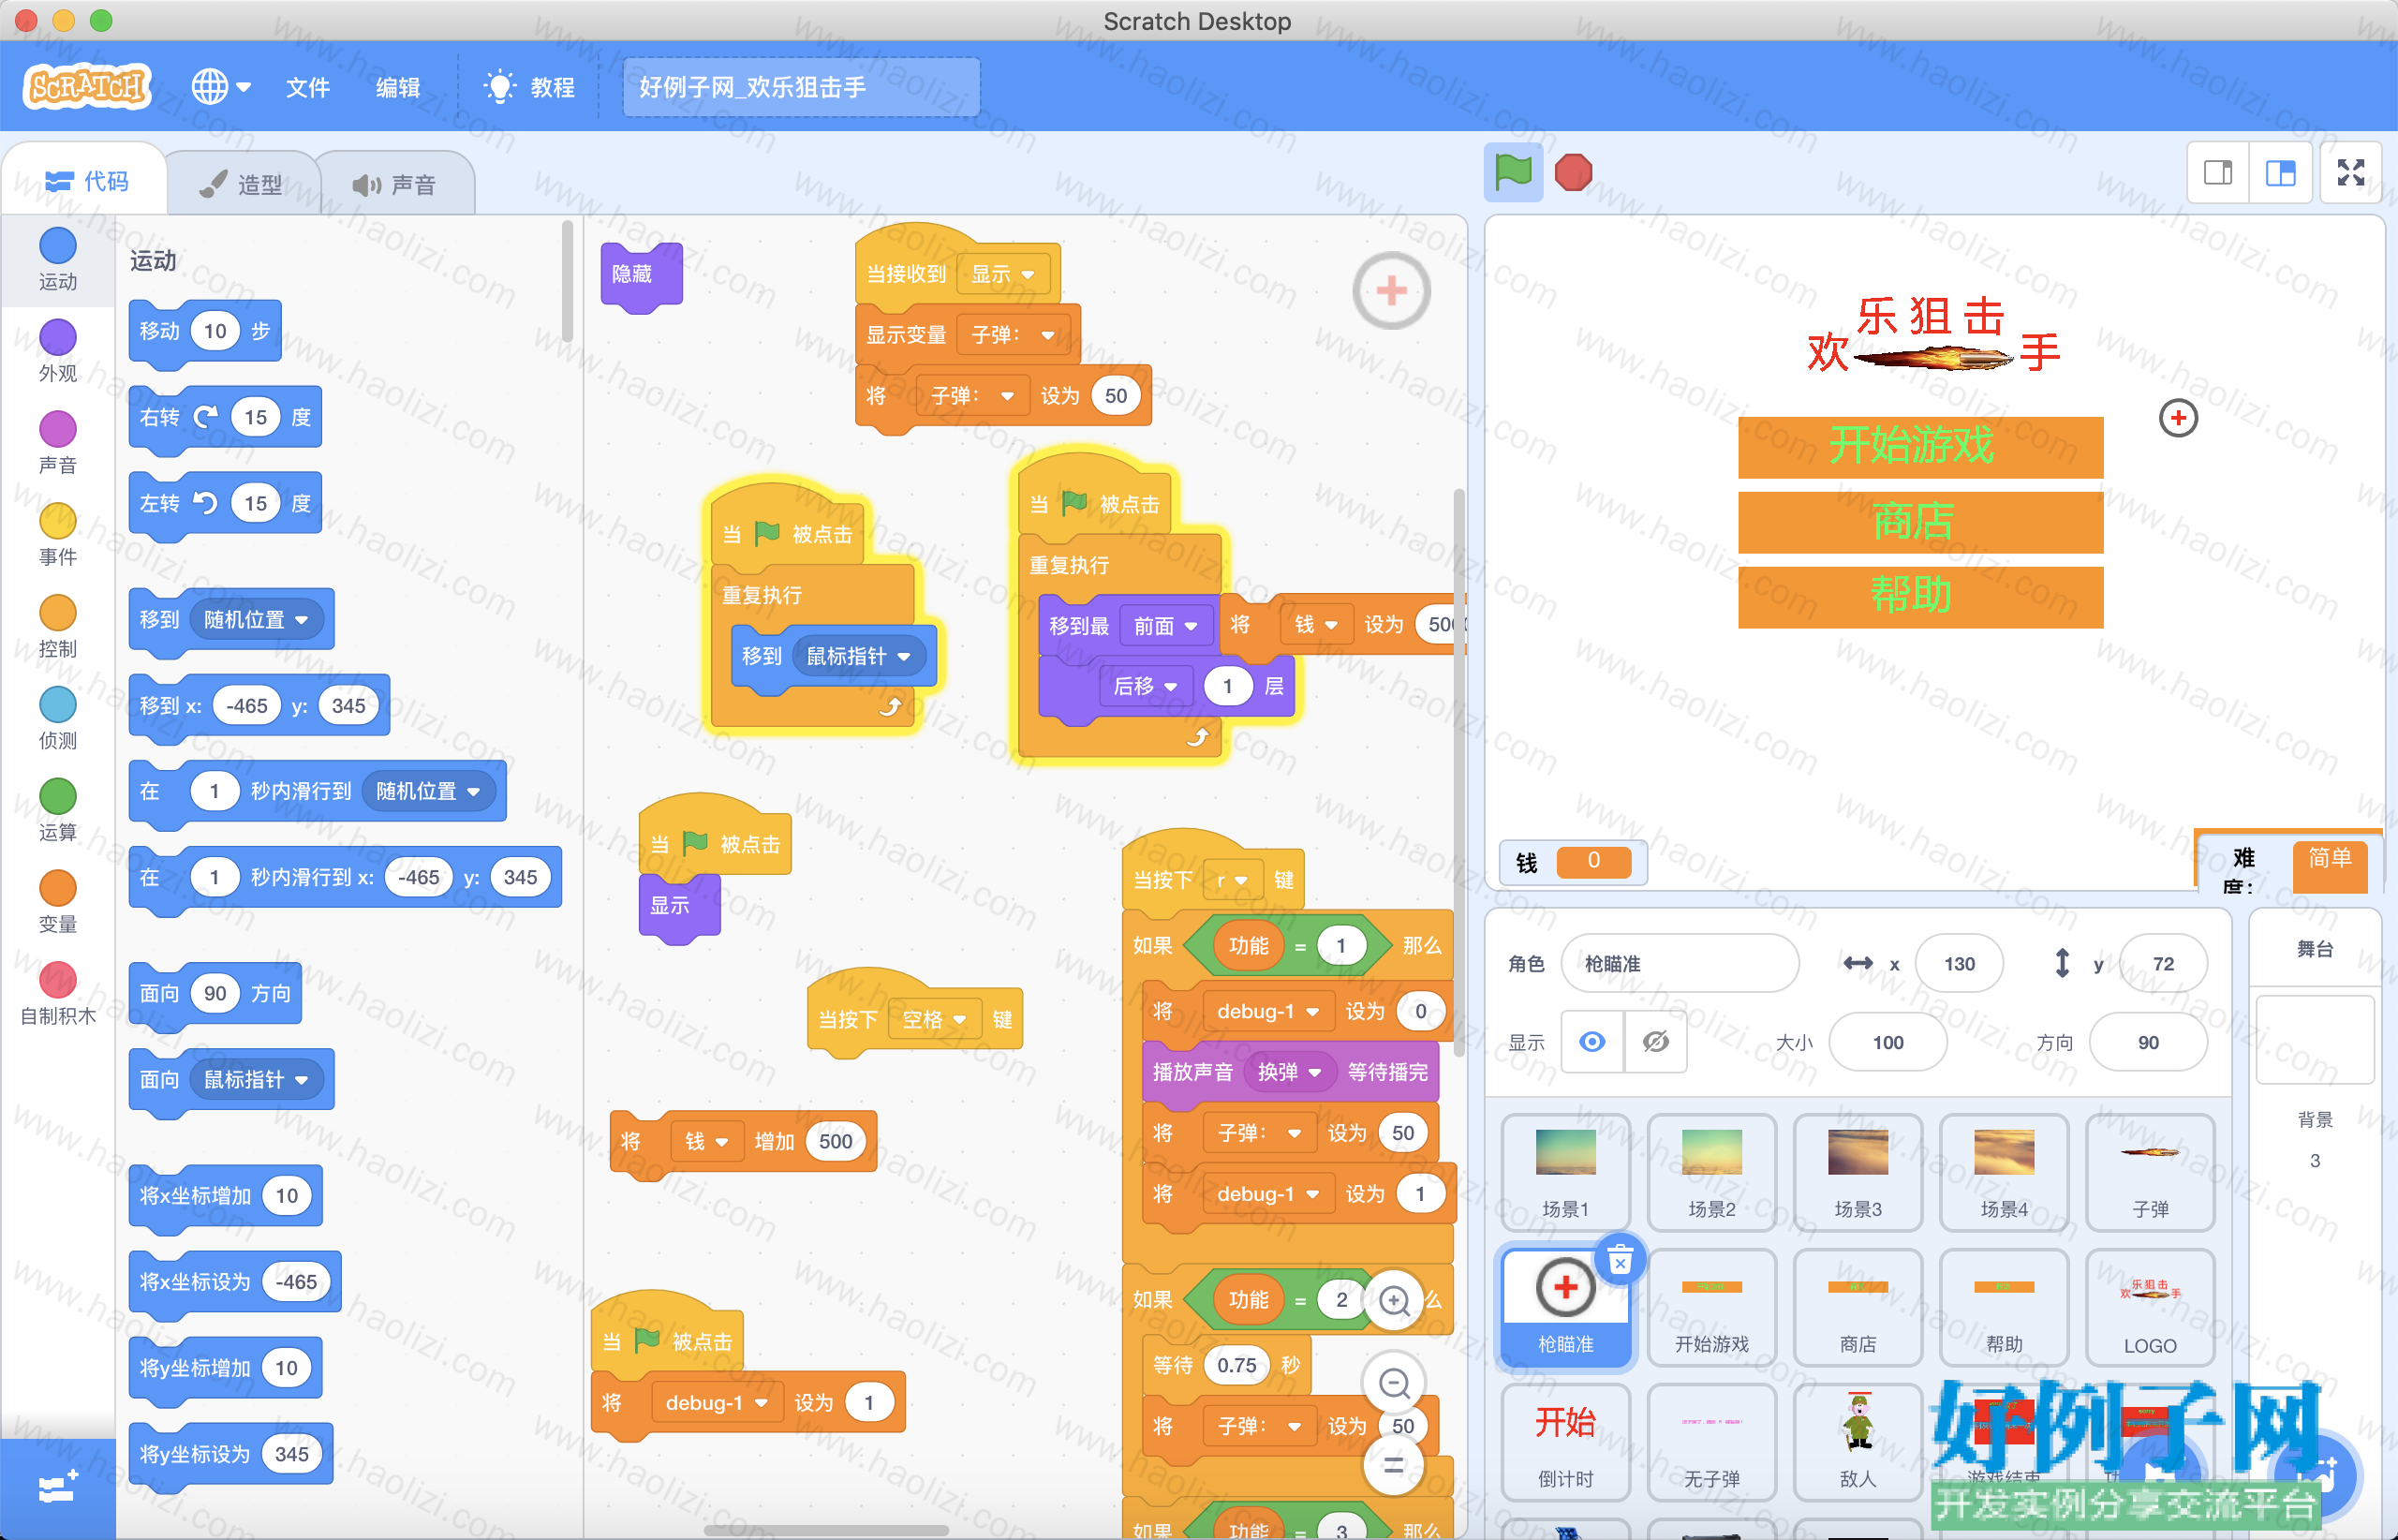Click the workspace horizontal scrollbar
The width and height of the screenshot is (2398, 1540).
click(826, 1530)
